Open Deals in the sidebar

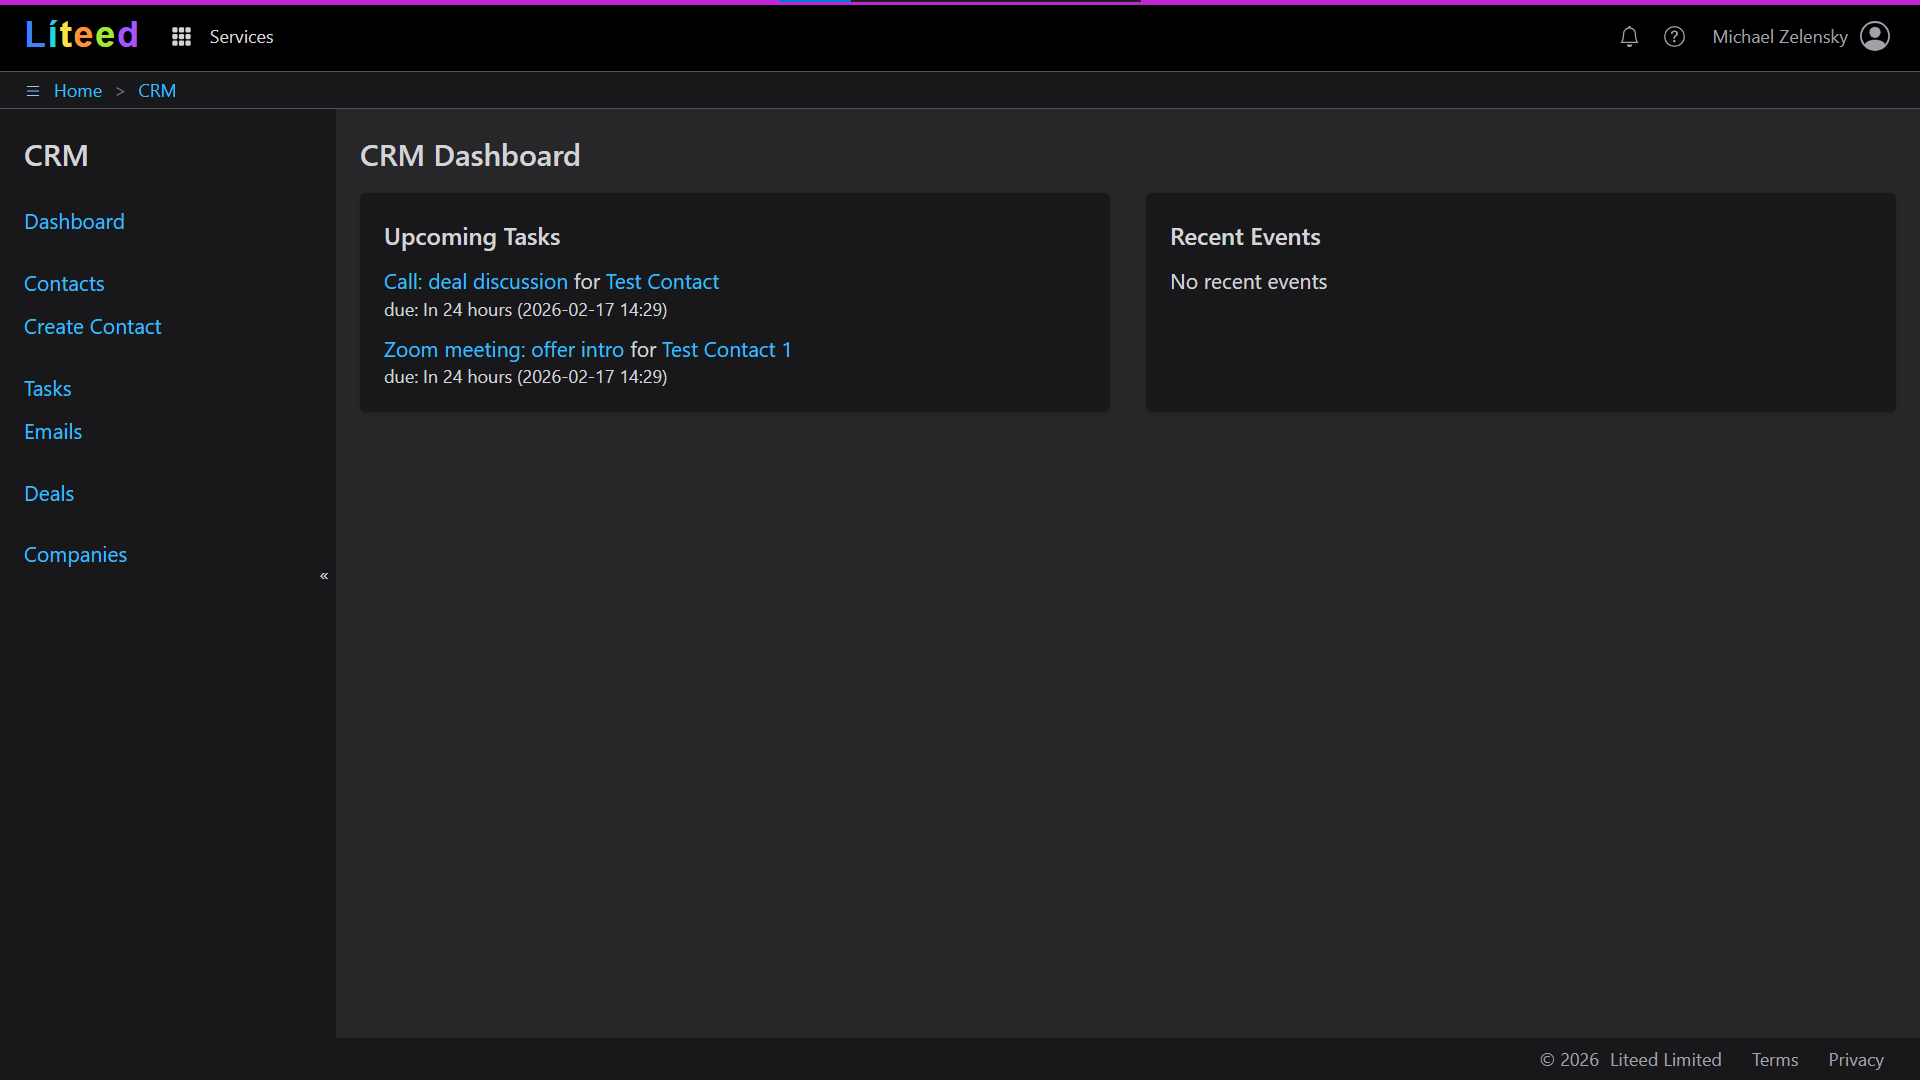tap(49, 494)
